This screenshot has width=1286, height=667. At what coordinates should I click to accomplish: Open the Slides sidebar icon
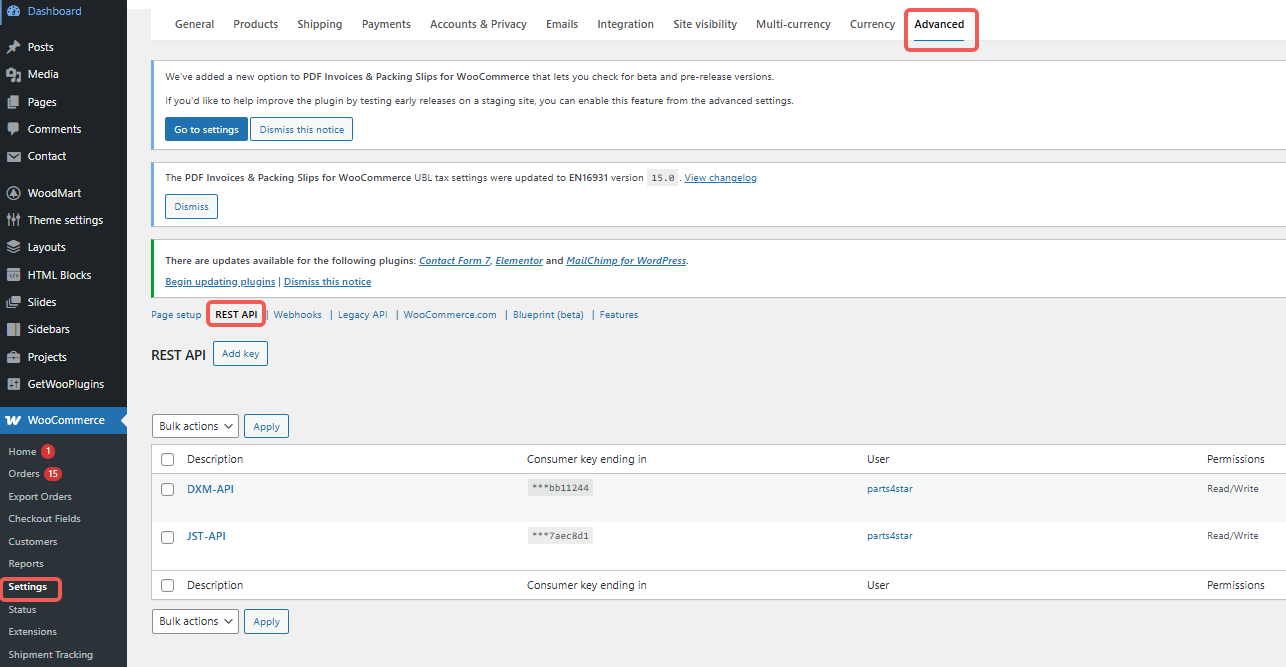click(14, 301)
